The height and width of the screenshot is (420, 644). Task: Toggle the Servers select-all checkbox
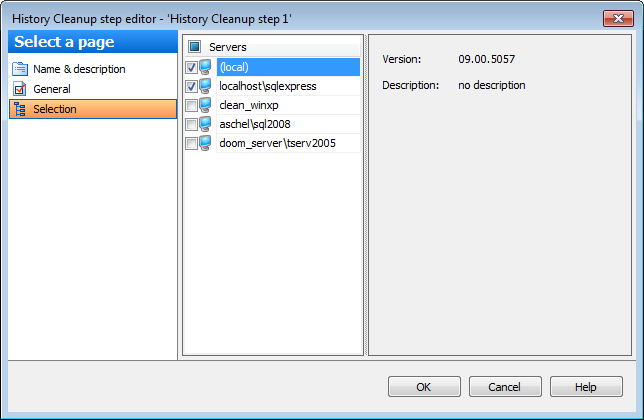click(x=194, y=47)
